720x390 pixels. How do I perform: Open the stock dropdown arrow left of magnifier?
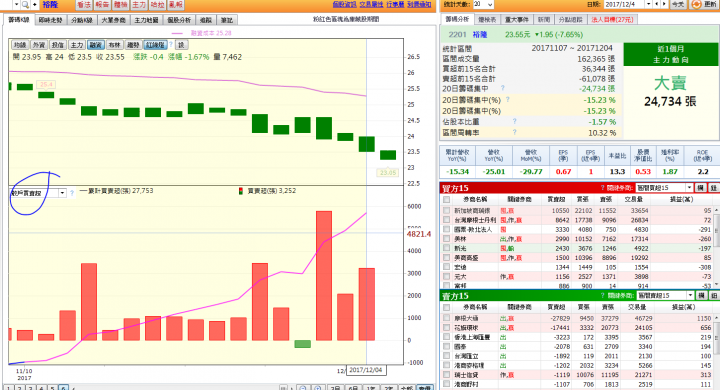[17, 5]
